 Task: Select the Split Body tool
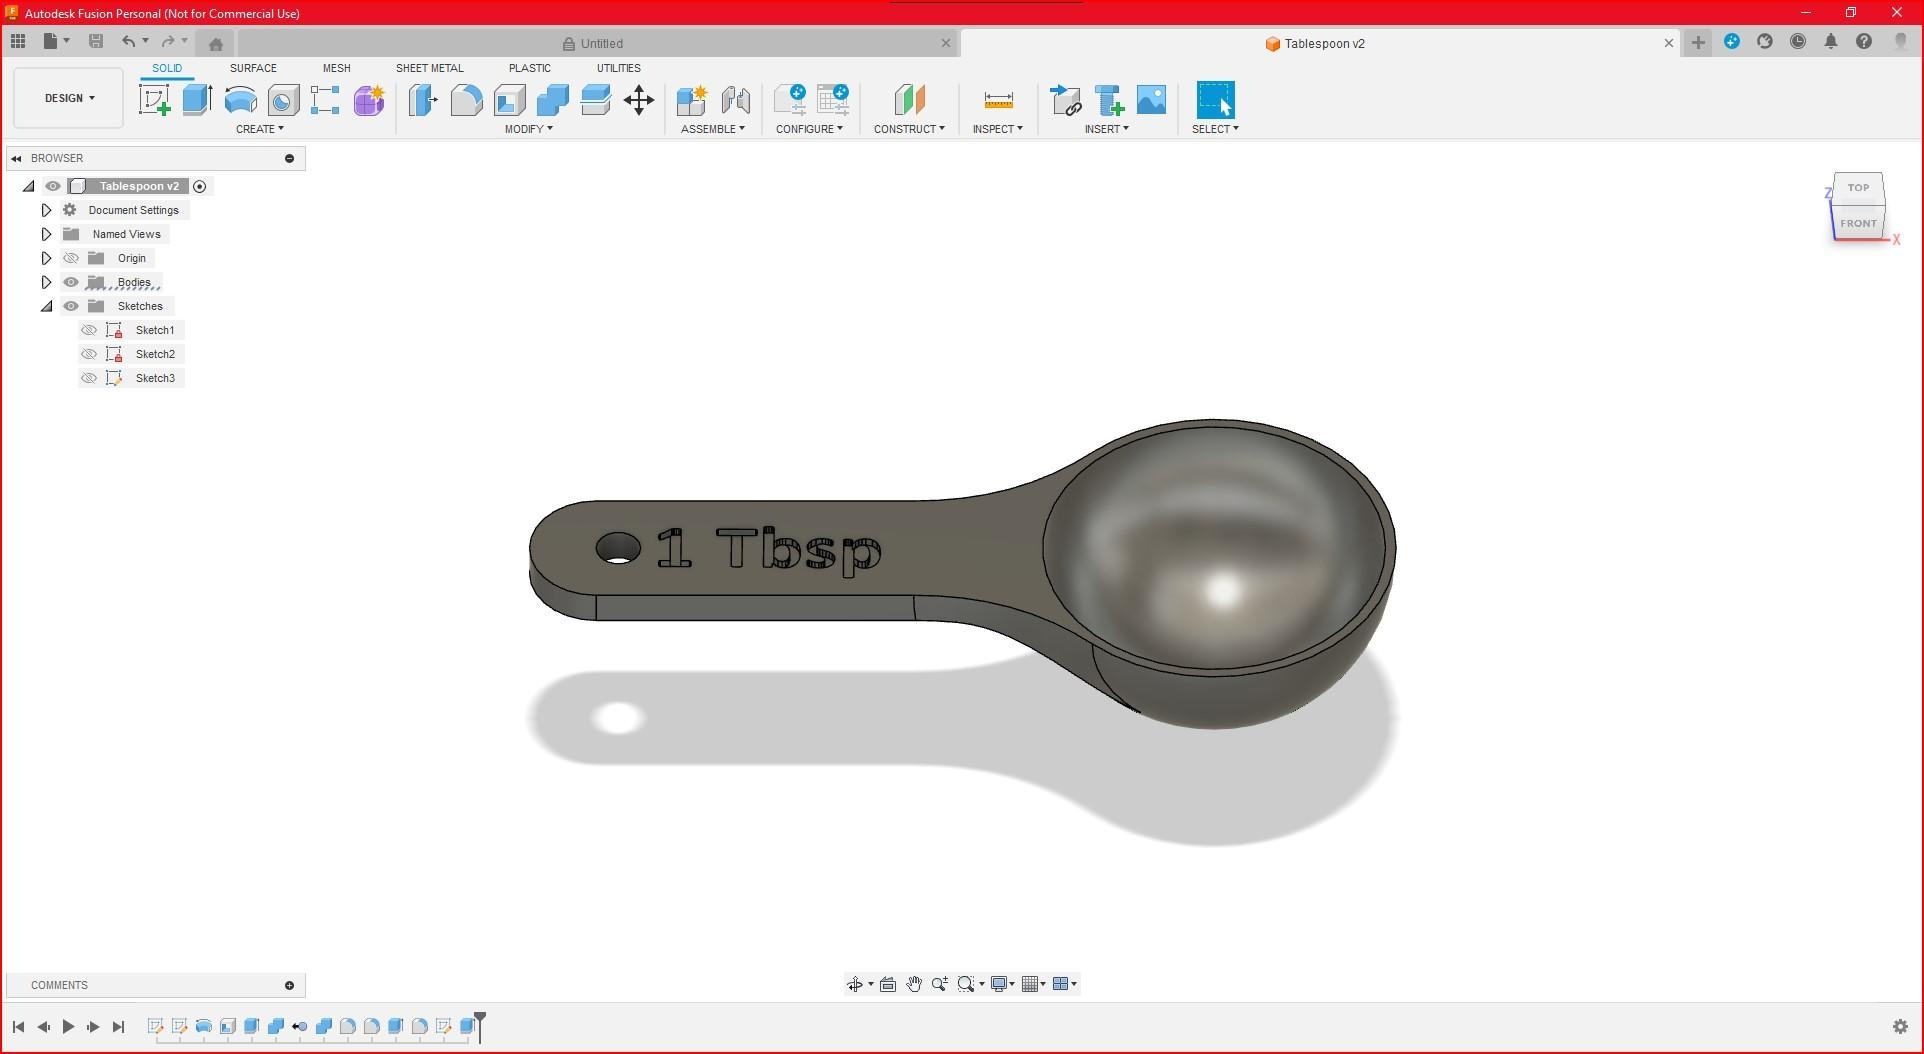(x=595, y=100)
